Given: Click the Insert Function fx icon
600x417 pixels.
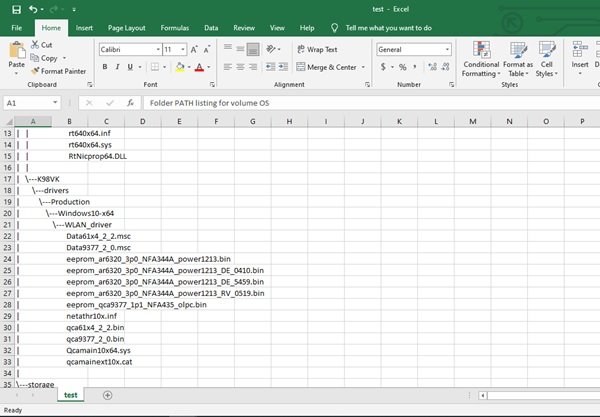Looking at the screenshot, I should click(130, 103).
